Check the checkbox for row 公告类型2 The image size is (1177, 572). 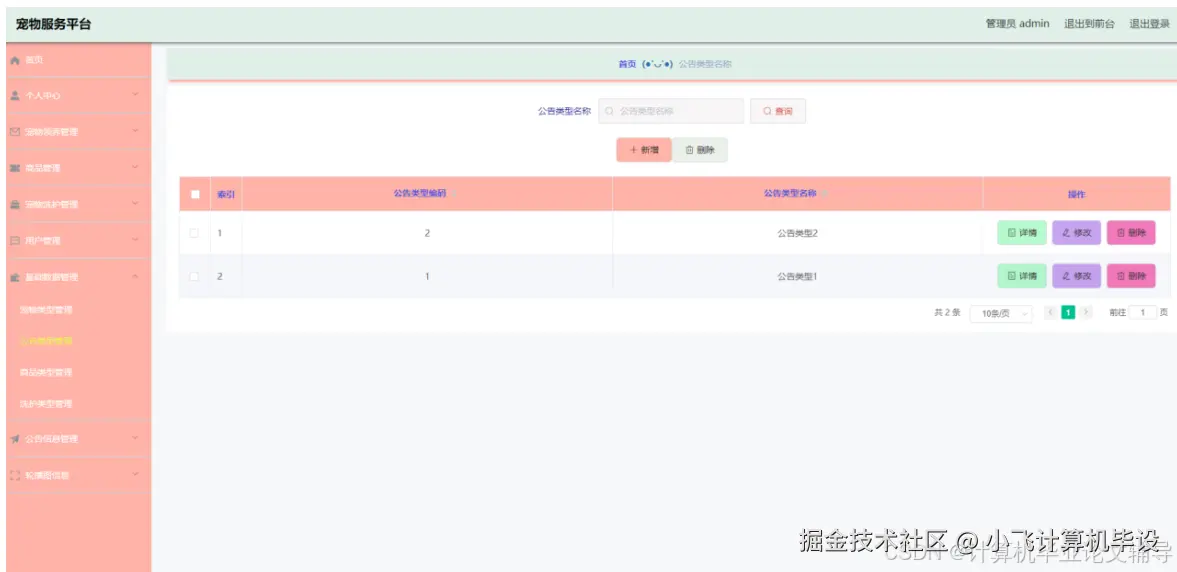194,233
